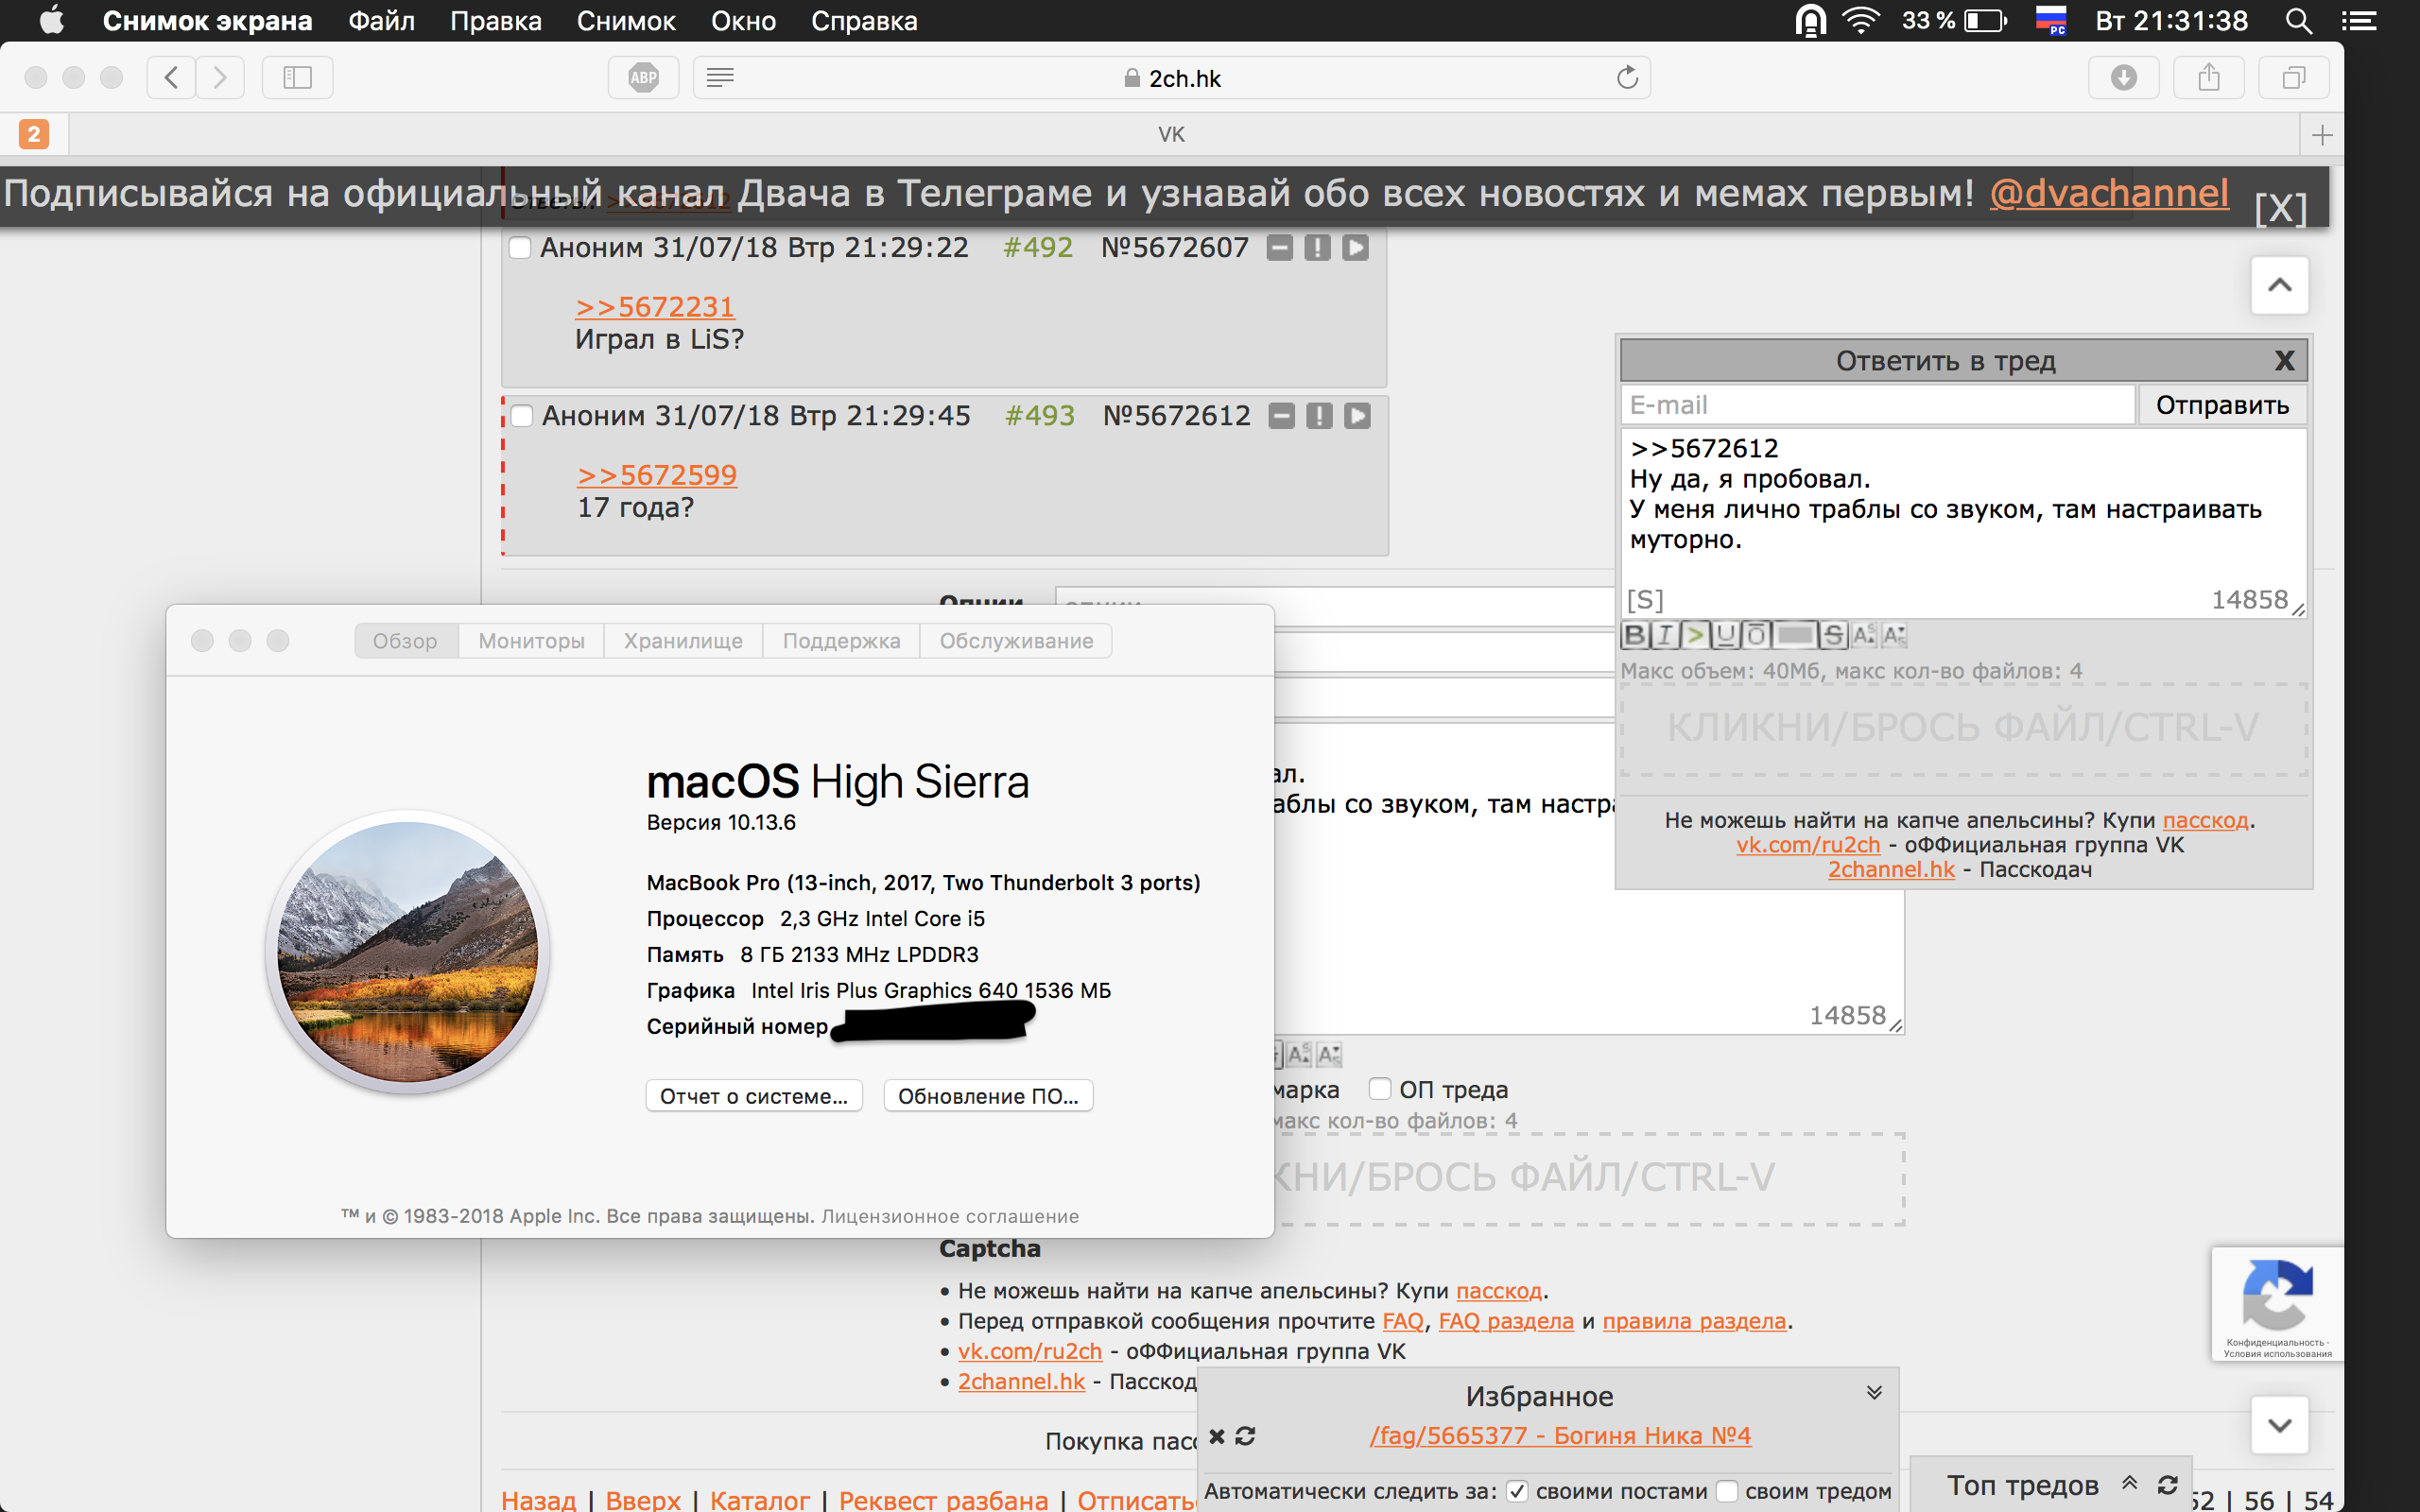Image resolution: width=2420 pixels, height=1512 pixels.
Task: Check auto-follow своим тредом
Action: point(1727,1491)
